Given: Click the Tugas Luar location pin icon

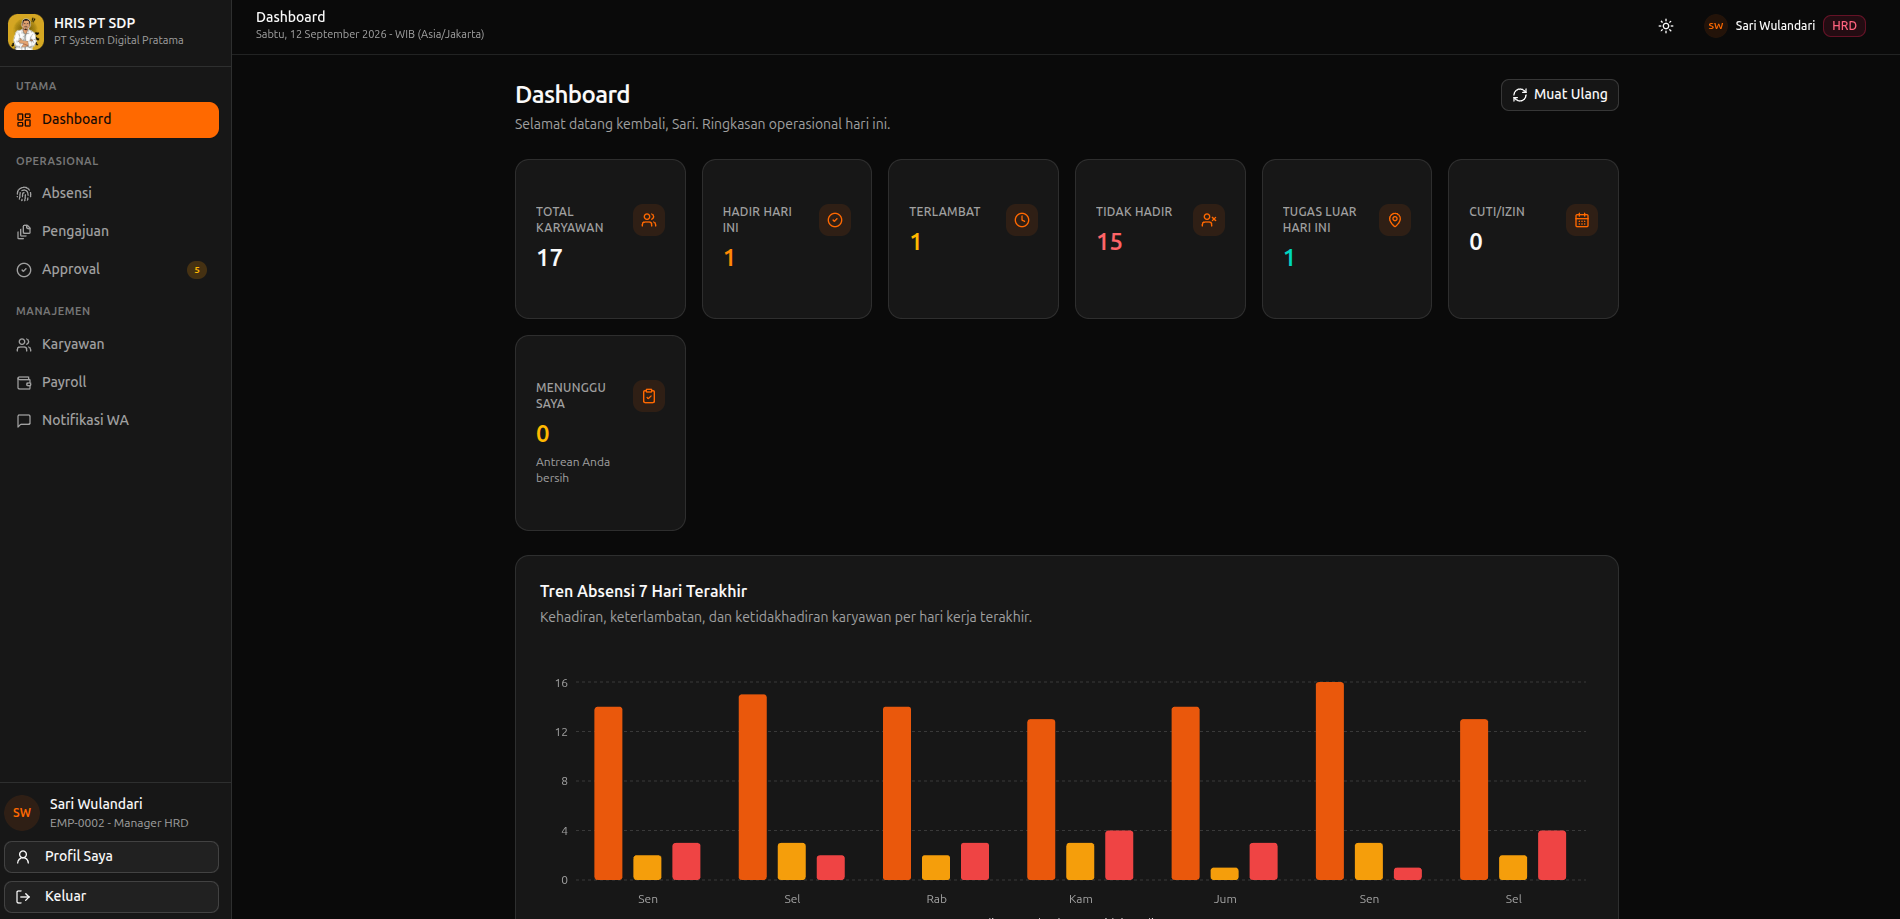Looking at the screenshot, I should pyautogui.click(x=1395, y=220).
